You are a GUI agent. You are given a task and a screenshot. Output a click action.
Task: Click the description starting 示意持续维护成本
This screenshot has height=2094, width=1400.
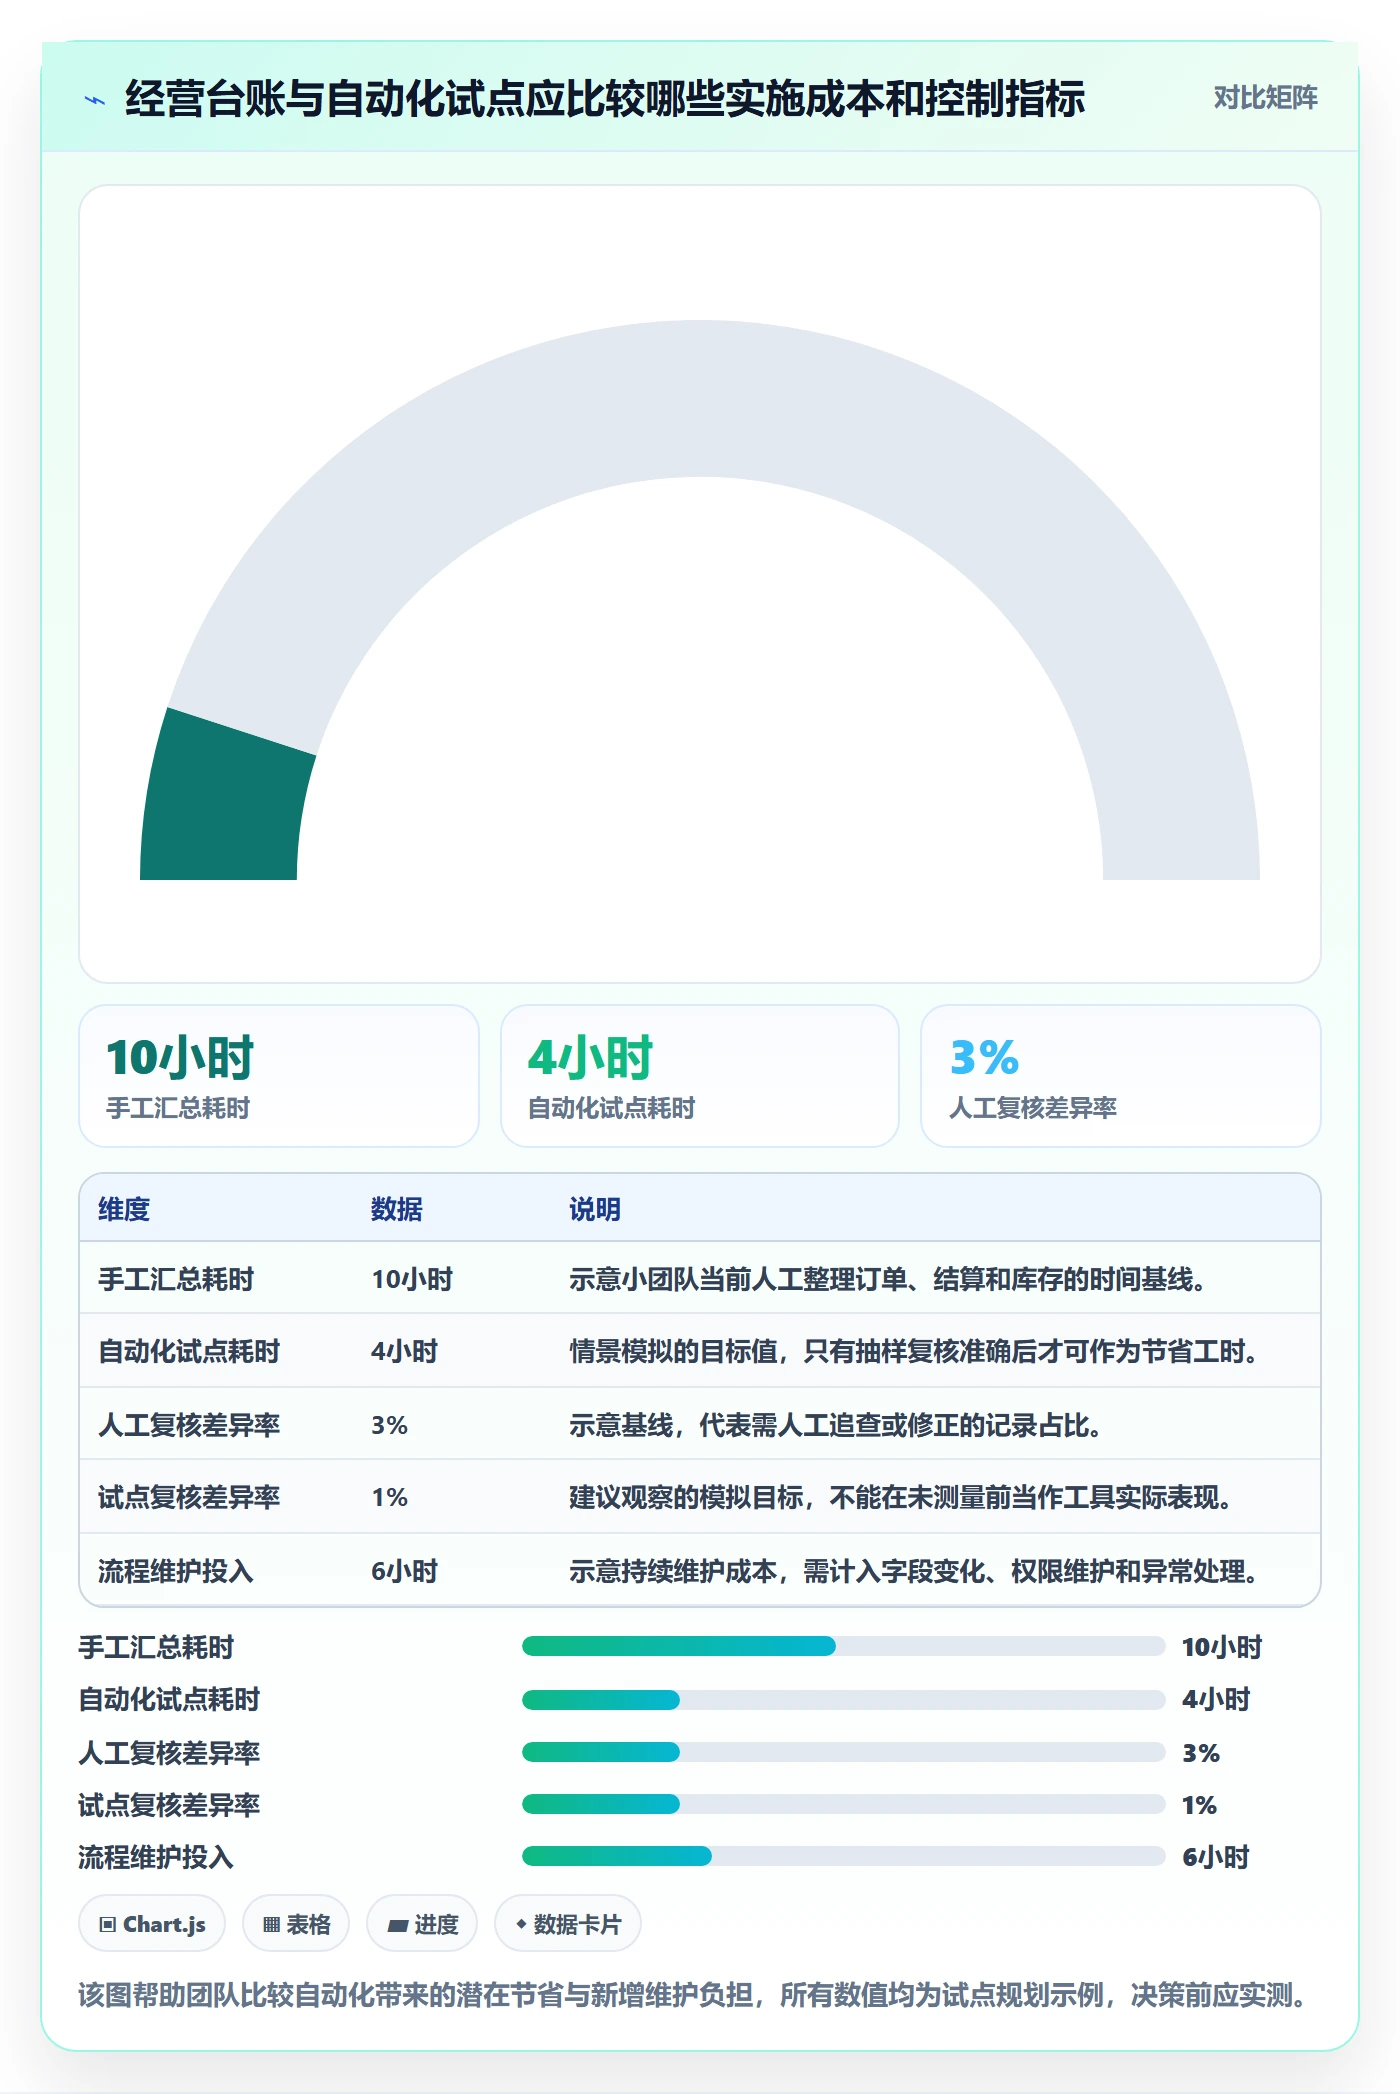coord(914,1571)
